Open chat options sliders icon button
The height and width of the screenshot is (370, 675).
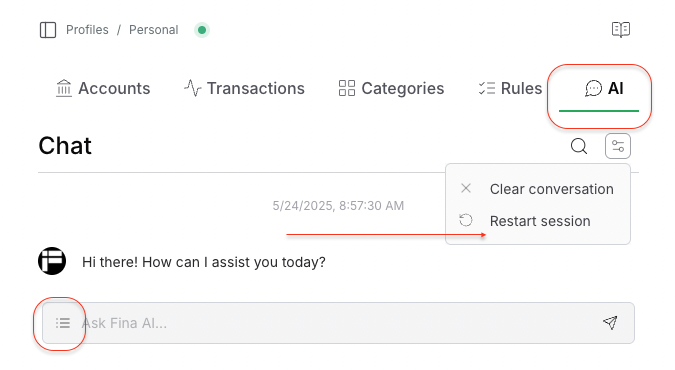pyautogui.click(x=618, y=146)
